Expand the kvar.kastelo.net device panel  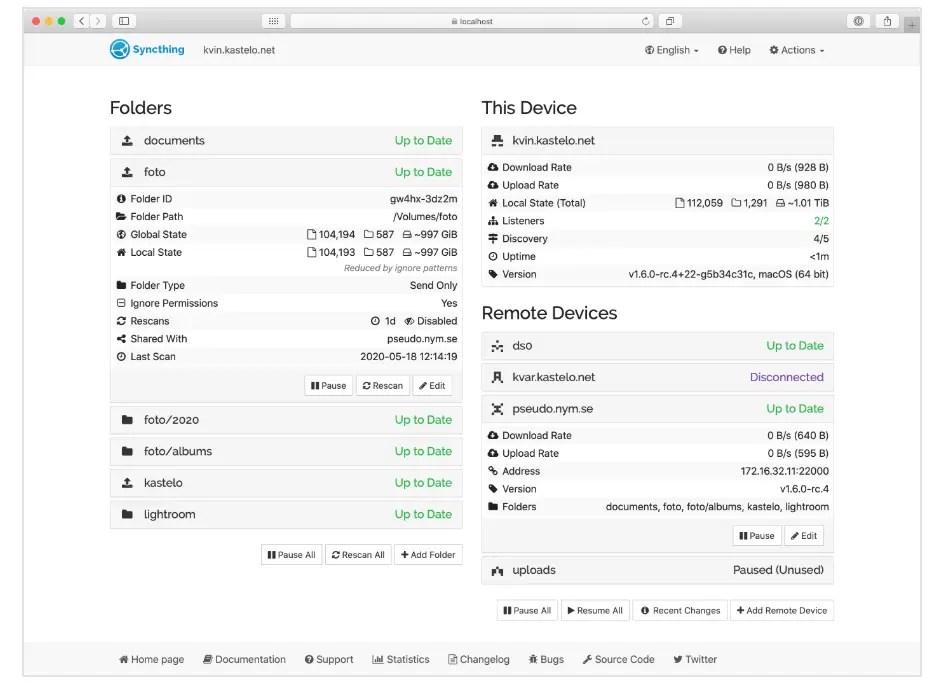(x=658, y=377)
